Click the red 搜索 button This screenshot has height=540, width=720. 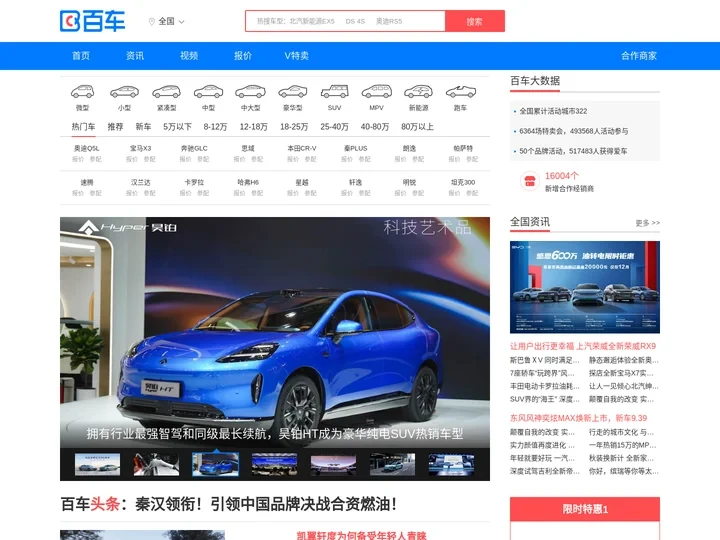point(475,21)
